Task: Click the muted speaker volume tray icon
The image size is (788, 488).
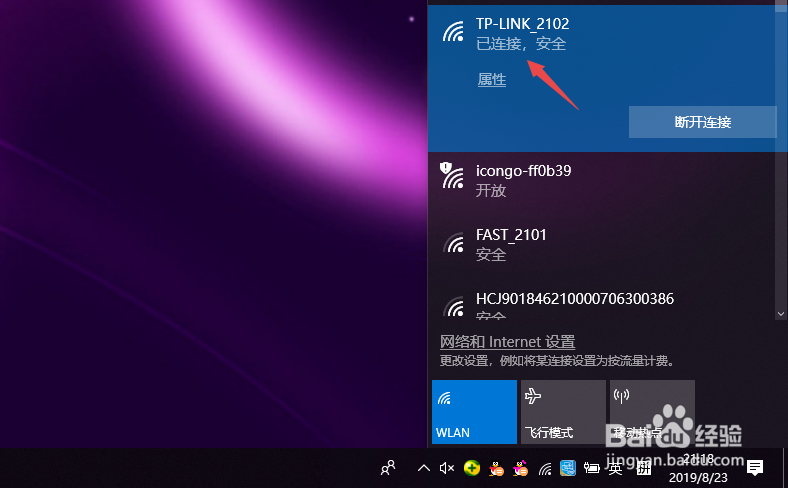Action: click(x=446, y=468)
